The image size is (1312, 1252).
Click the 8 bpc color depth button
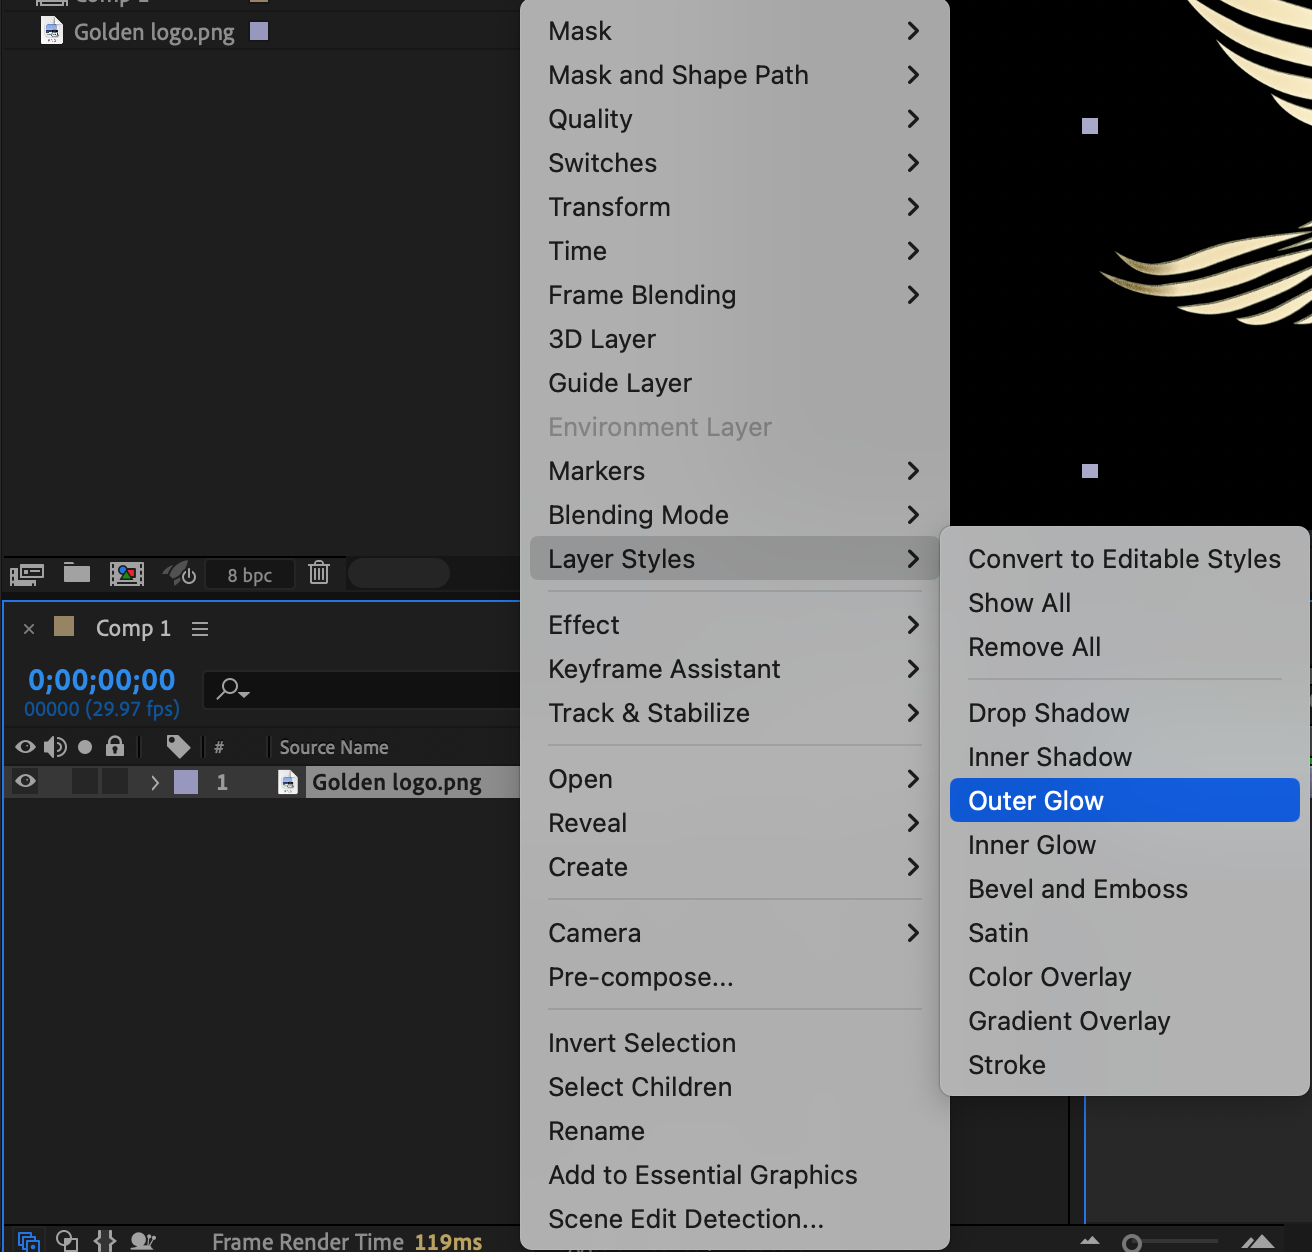tap(250, 575)
